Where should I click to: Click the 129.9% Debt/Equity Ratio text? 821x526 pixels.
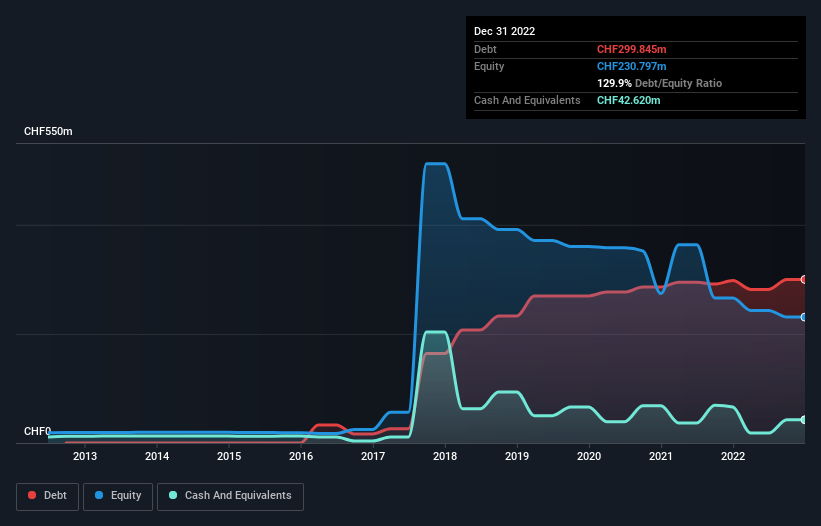coord(659,83)
